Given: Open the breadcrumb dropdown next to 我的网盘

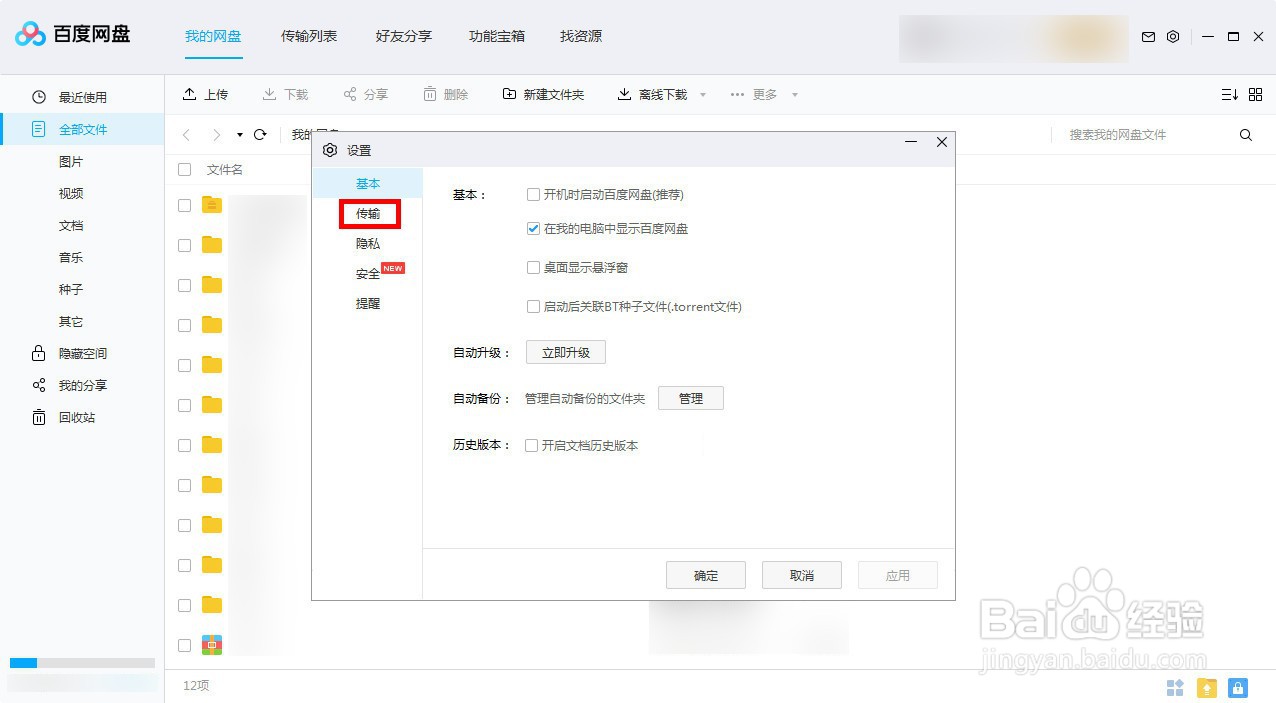Looking at the screenshot, I should coord(238,134).
